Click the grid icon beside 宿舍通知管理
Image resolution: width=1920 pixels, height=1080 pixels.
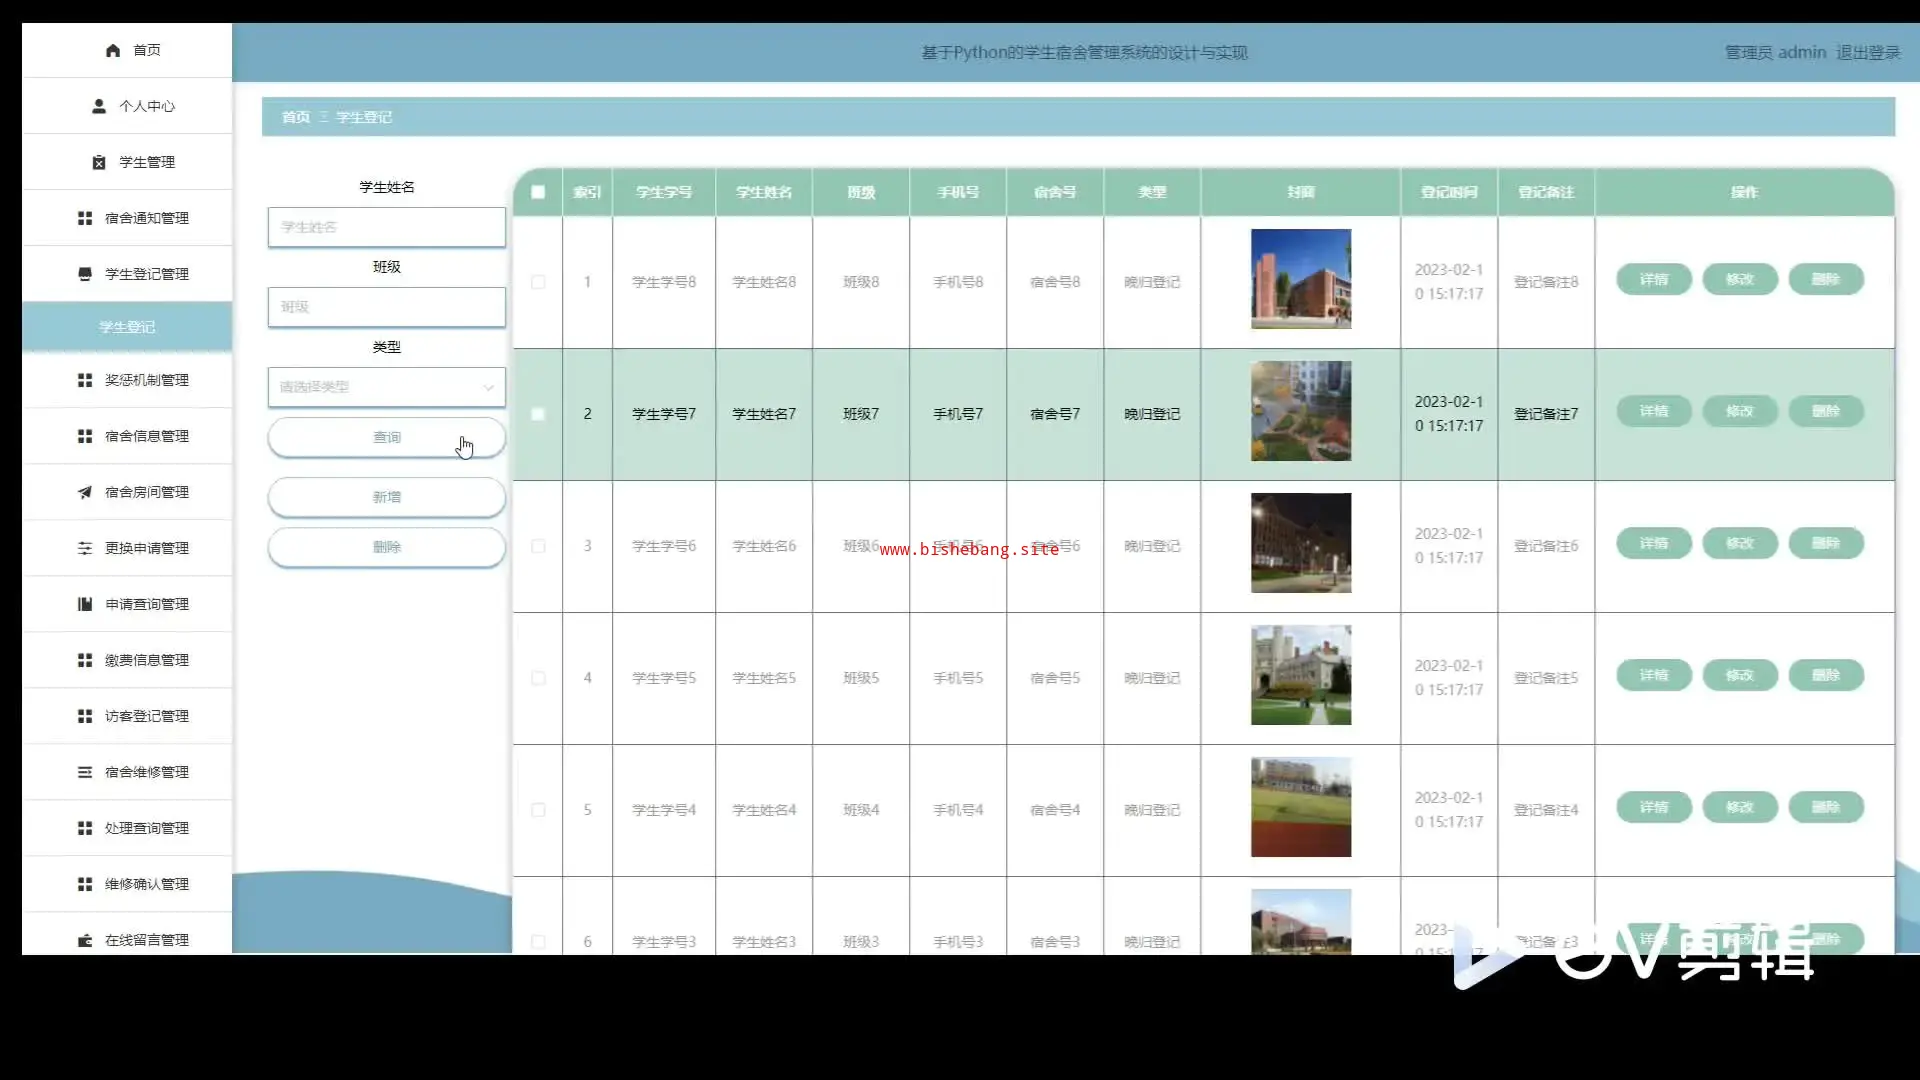pos(85,218)
